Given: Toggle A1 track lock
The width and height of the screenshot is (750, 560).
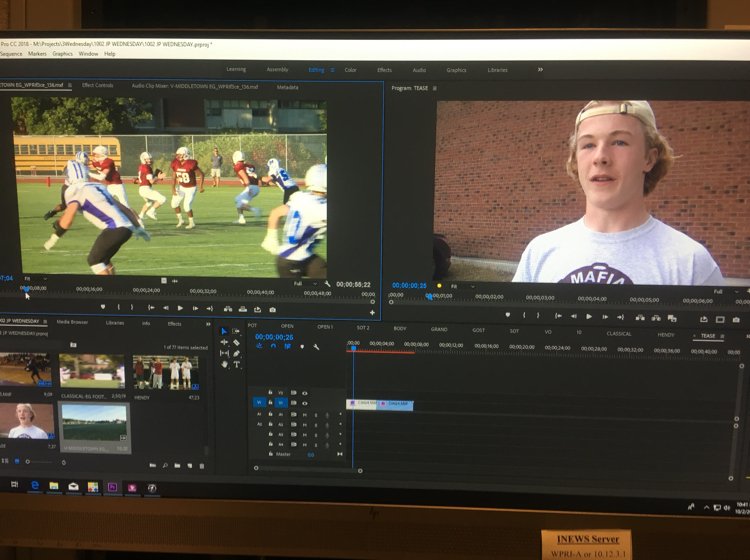Looking at the screenshot, I should click(x=270, y=414).
